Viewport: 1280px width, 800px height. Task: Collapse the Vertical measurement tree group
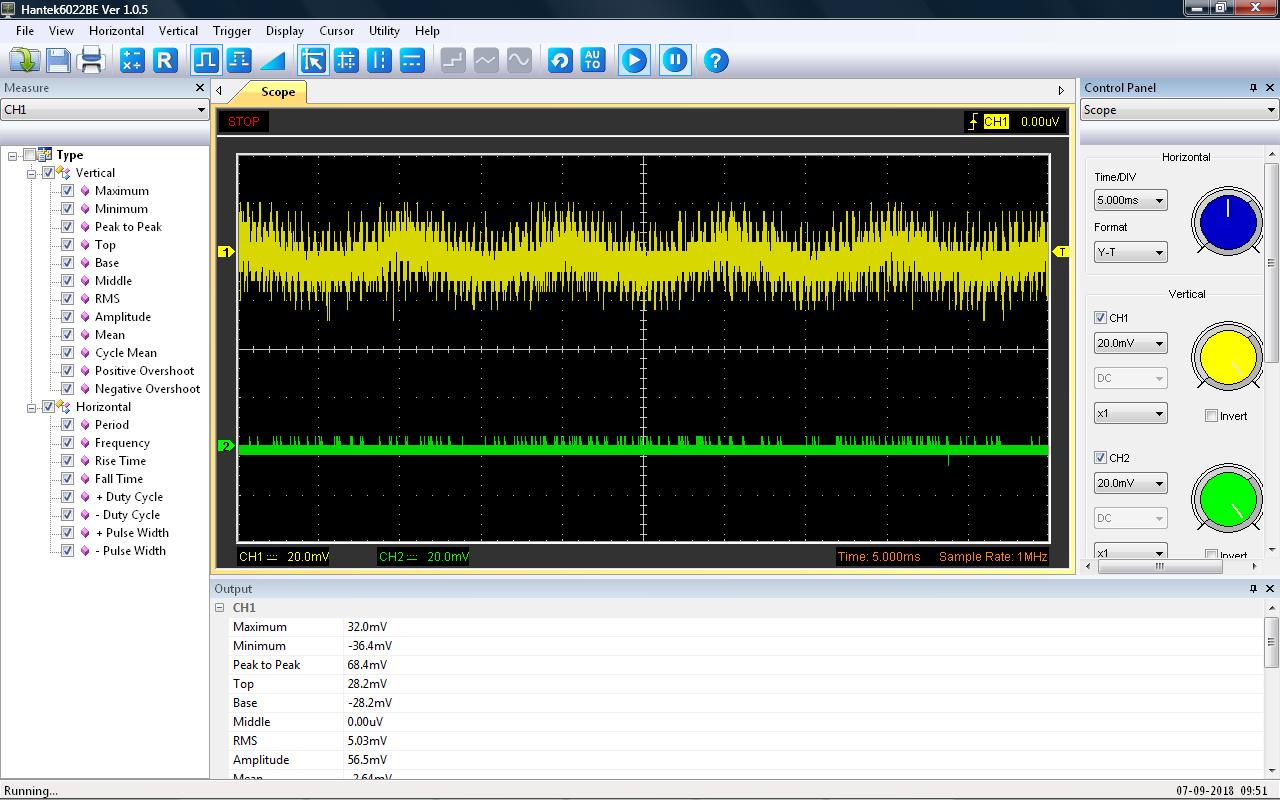[31, 173]
